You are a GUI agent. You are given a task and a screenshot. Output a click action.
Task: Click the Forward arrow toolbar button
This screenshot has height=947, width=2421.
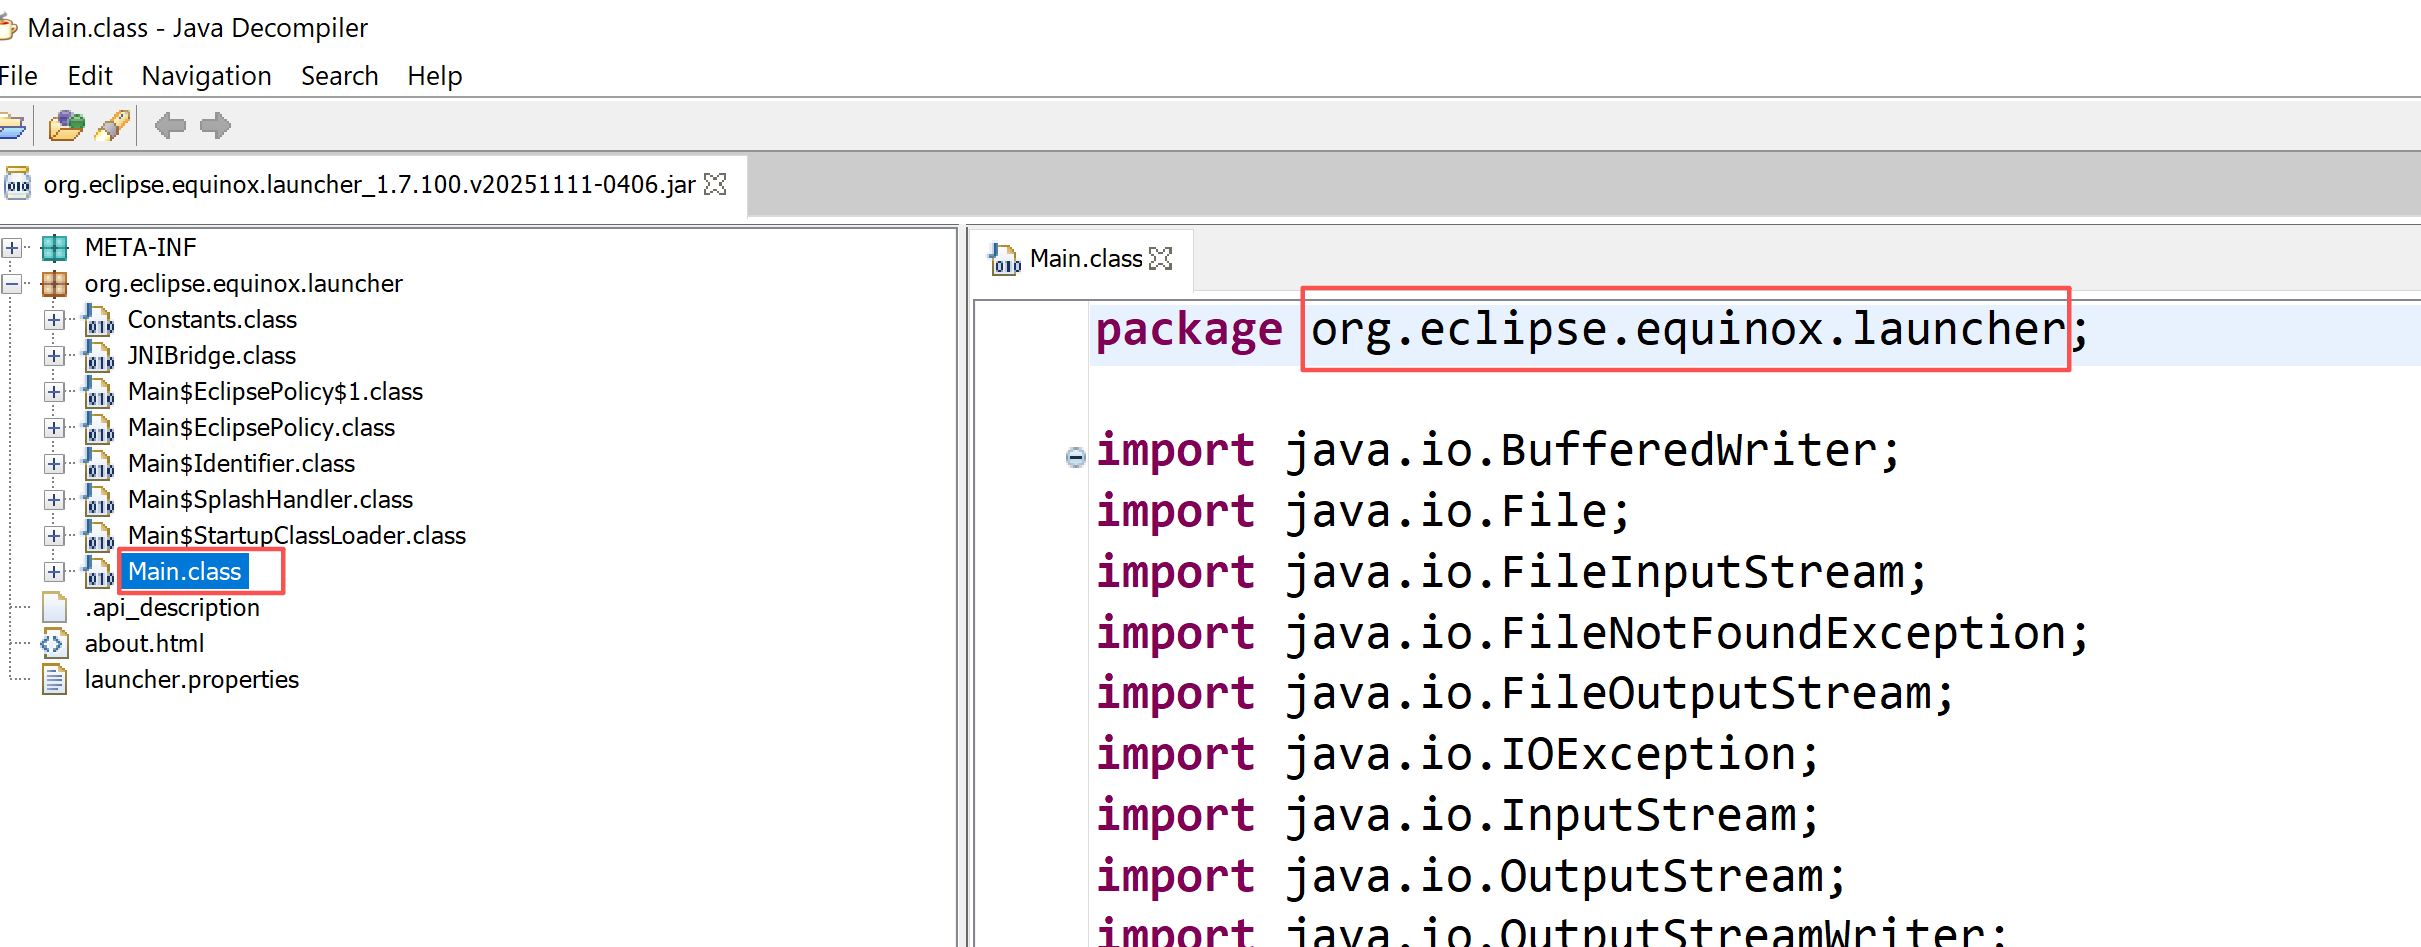click(x=215, y=126)
